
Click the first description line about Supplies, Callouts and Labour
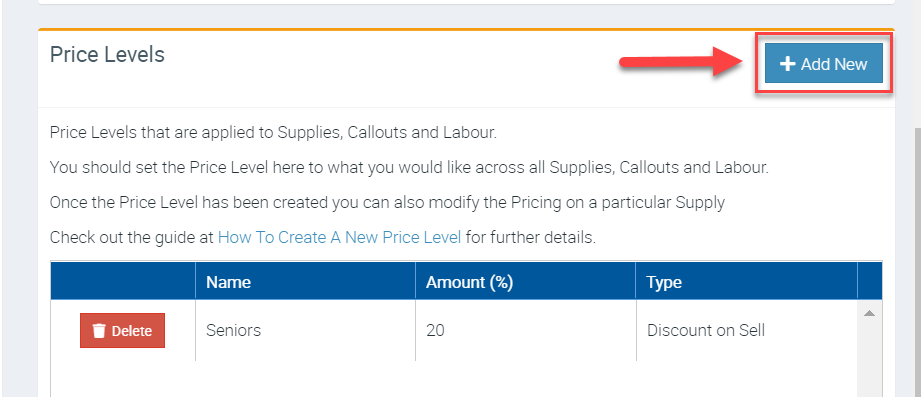tap(273, 133)
